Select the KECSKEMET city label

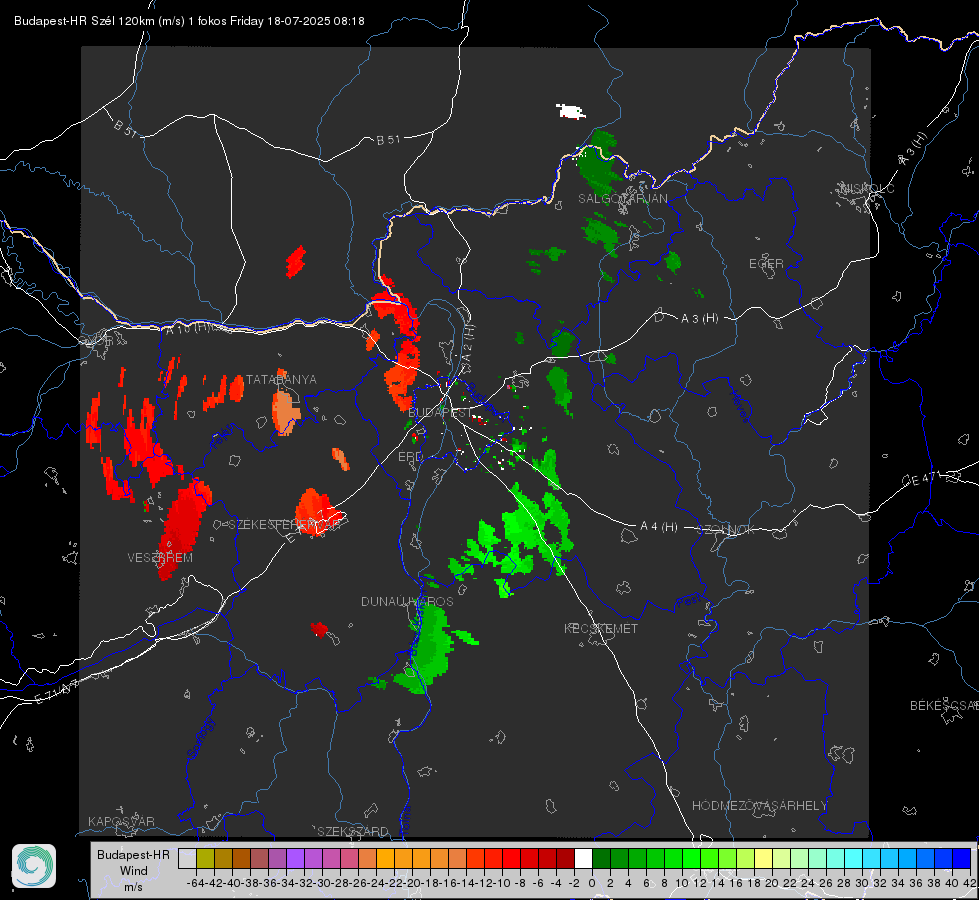click(x=601, y=628)
